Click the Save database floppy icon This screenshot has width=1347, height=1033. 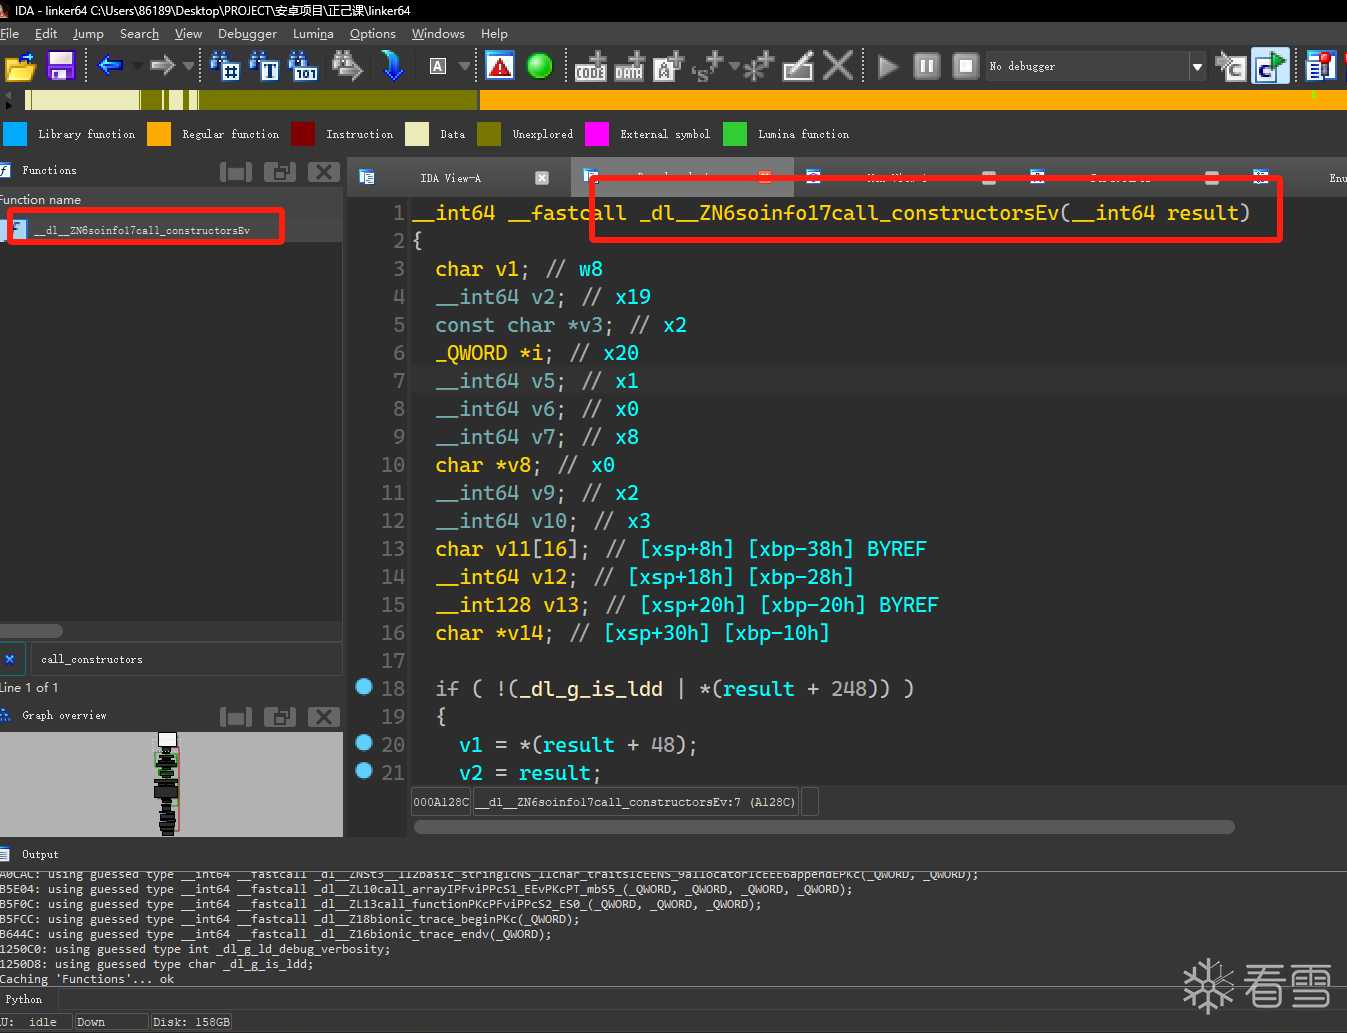click(61, 66)
